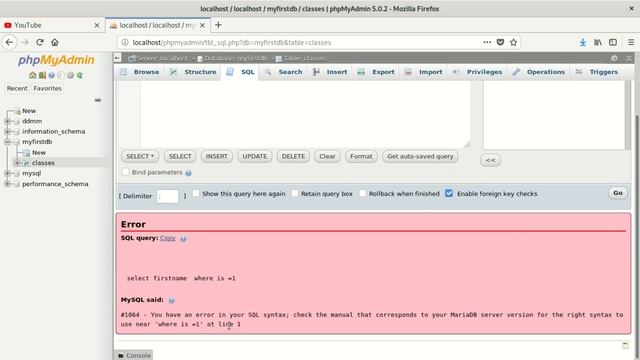Click Get auto-saved query button
The height and width of the screenshot is (360, 640).
(420, 157)
